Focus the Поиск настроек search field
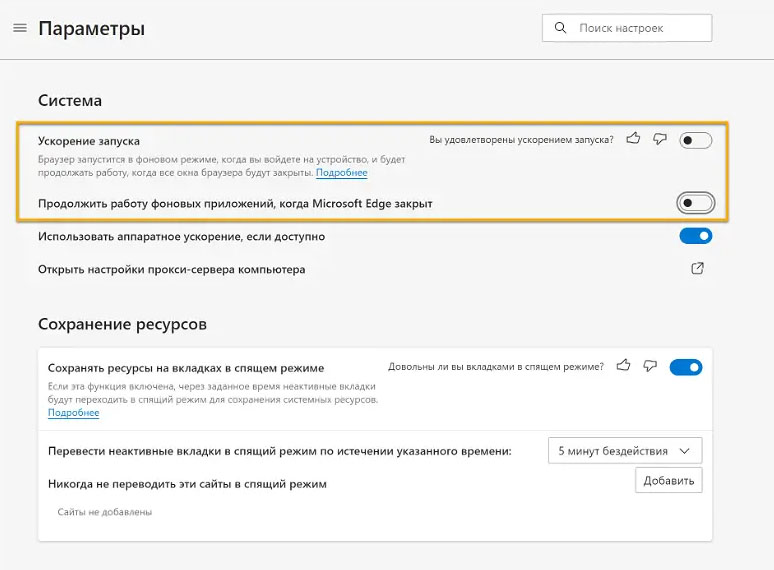The image size is (774, 570). point(627,28)
